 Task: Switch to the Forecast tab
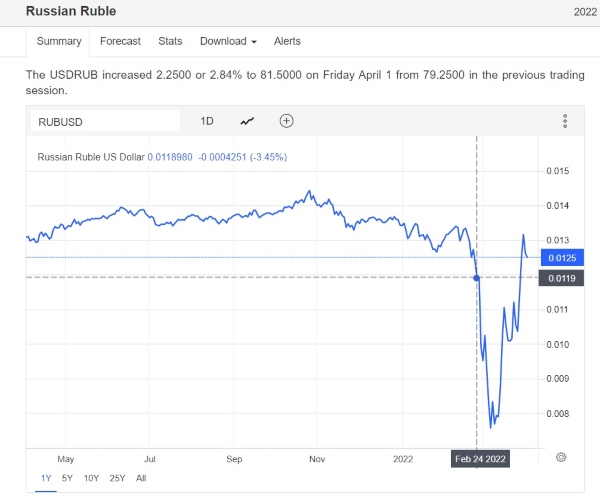(120, 41)
